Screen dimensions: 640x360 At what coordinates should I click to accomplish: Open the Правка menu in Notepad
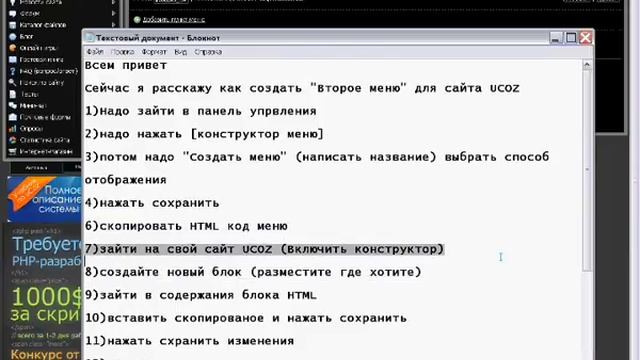(122, 52)
